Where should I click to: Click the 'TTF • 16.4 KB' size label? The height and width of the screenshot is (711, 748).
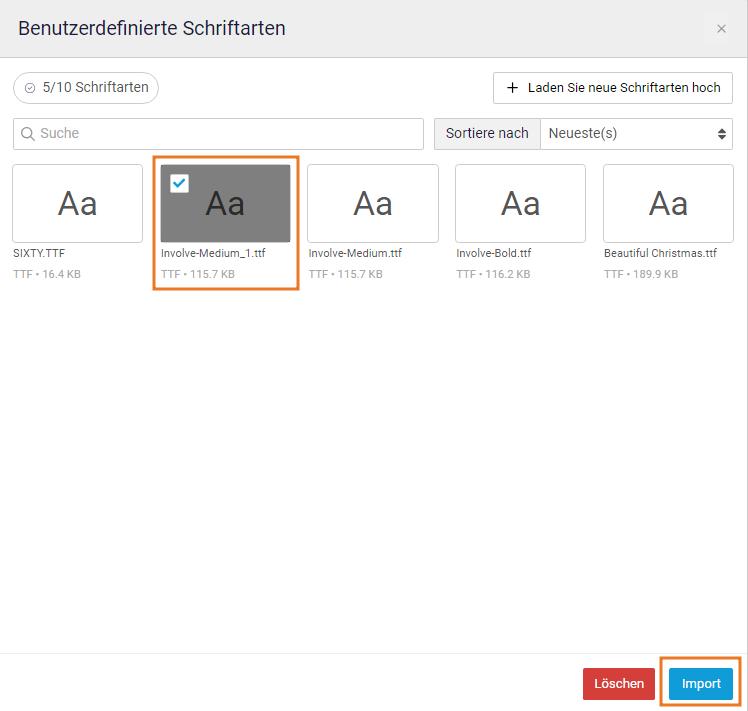click(x=47, y=274)
